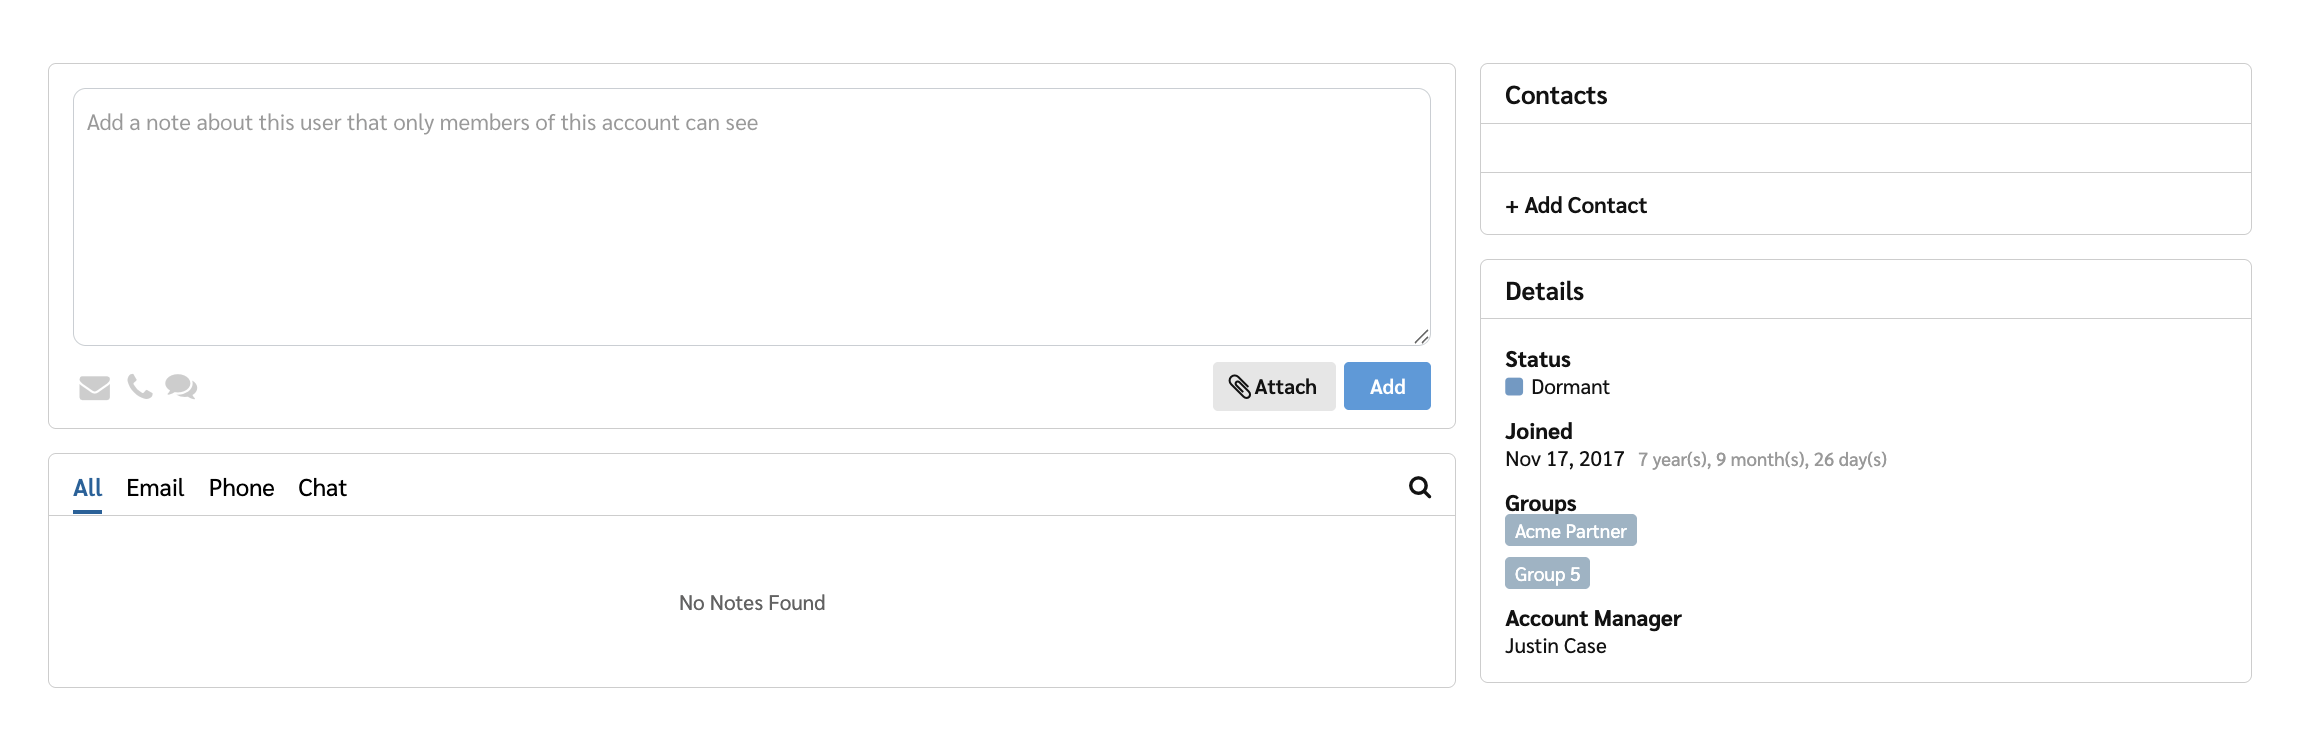2318x730 pixels.
Task: Click the Dormant status color square
Action: [x=1514, y=387]
